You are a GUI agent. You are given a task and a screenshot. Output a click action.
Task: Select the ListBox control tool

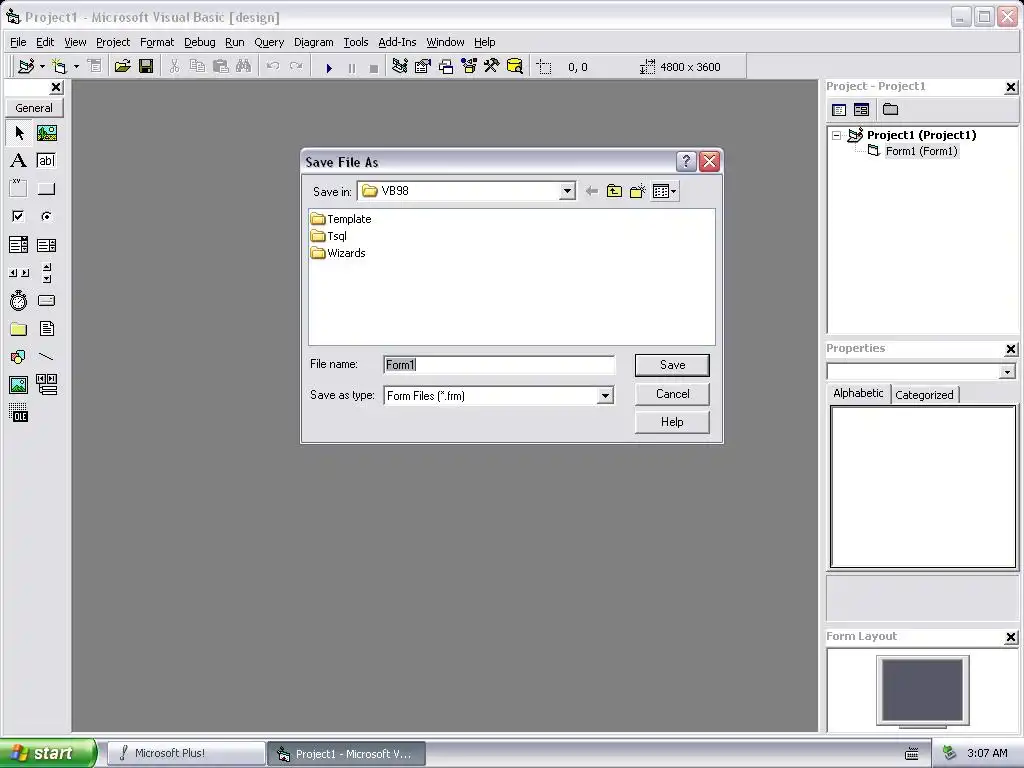tap(46, 245)
